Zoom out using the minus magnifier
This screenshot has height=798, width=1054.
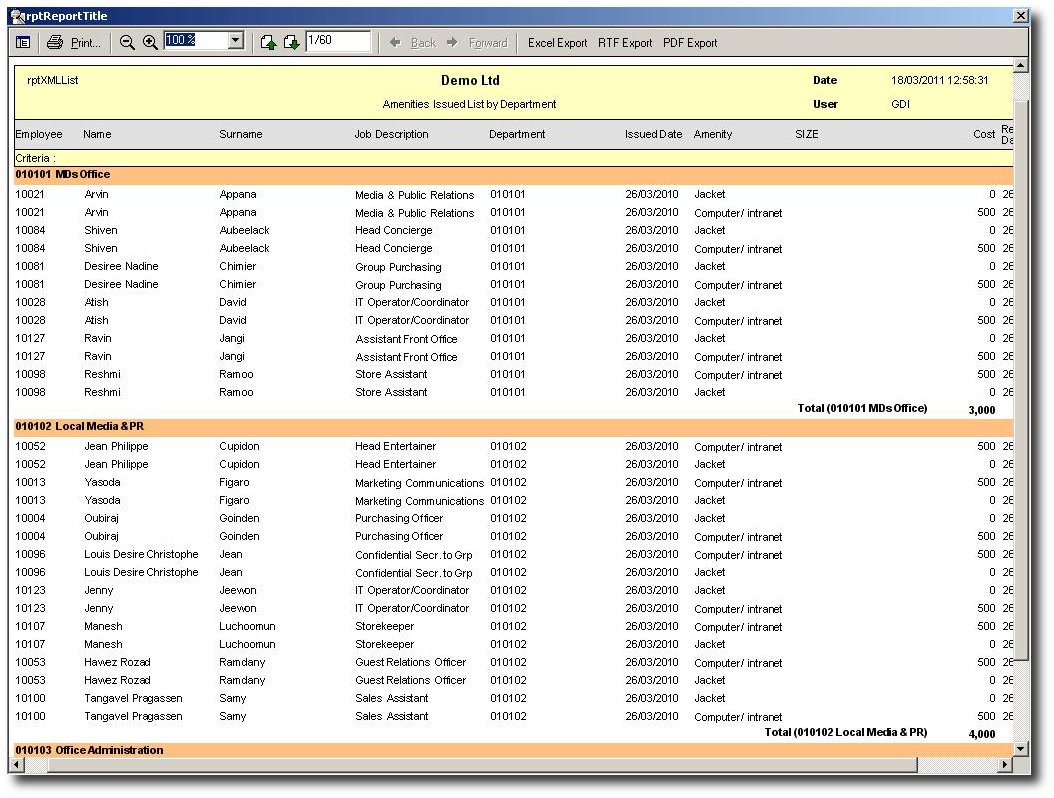pyautogui.click(x=127, y=42)
